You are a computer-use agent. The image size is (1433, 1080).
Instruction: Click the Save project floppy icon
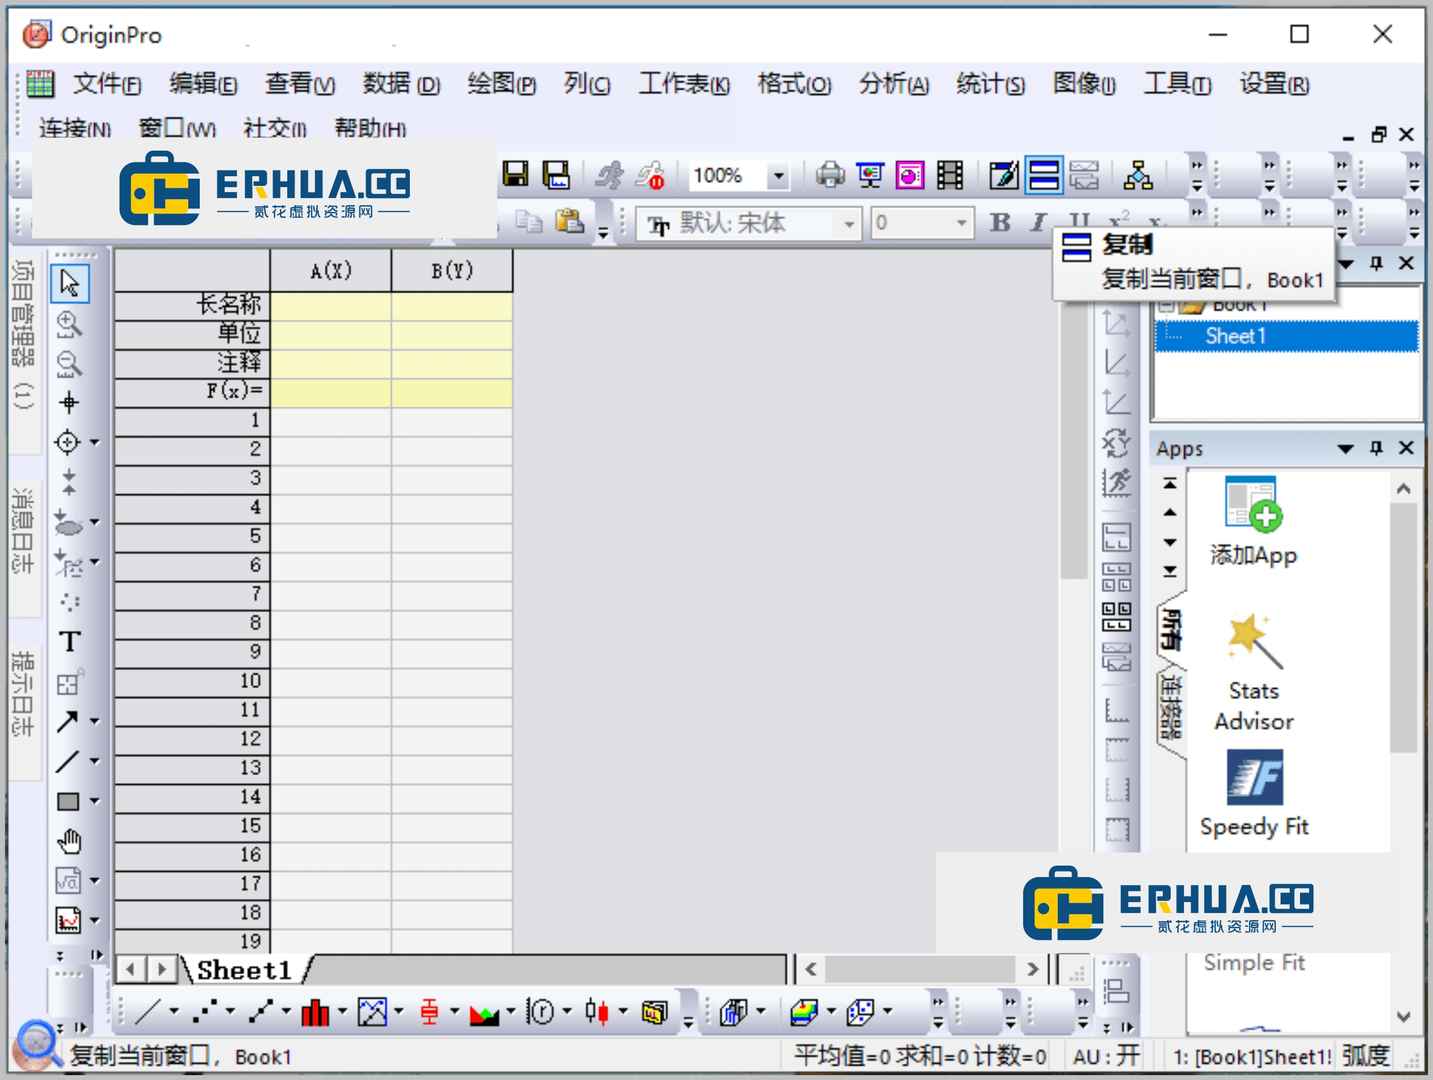pyautogui.click(x=515, y=175)
